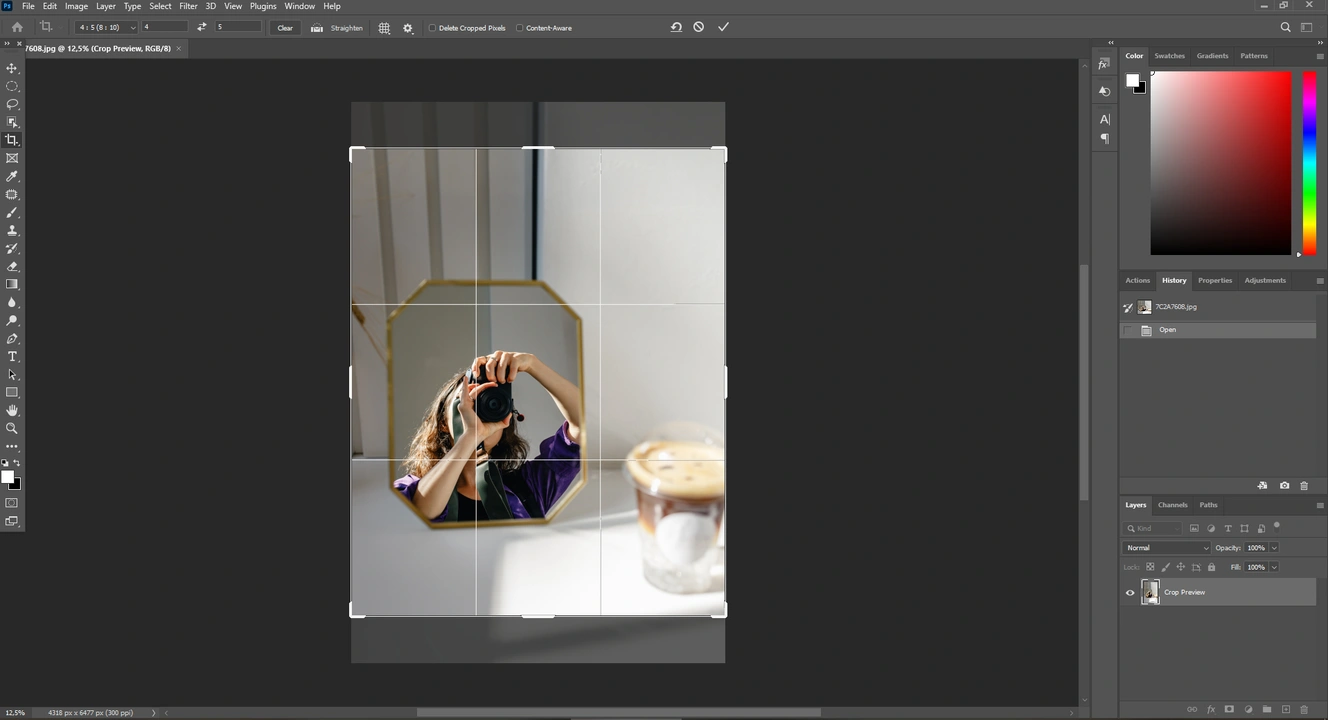Add a layer style fx
Screen dimensions: 1328x720
(x=1210, y=709)
